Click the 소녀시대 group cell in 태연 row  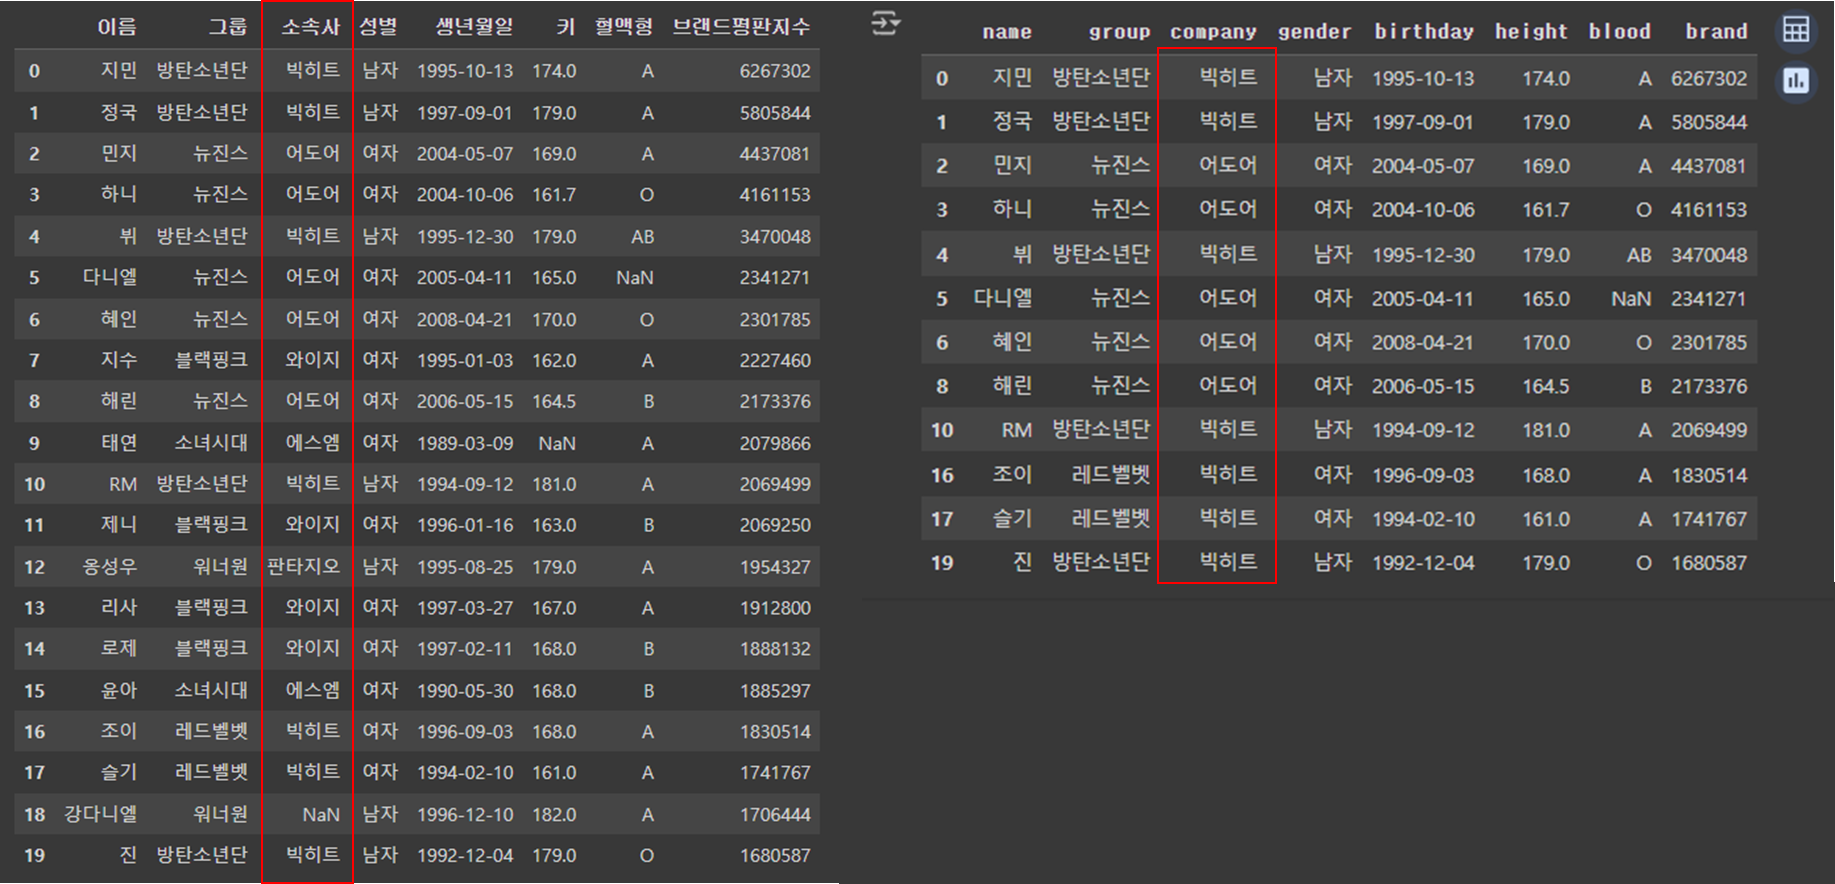(211, 443)
